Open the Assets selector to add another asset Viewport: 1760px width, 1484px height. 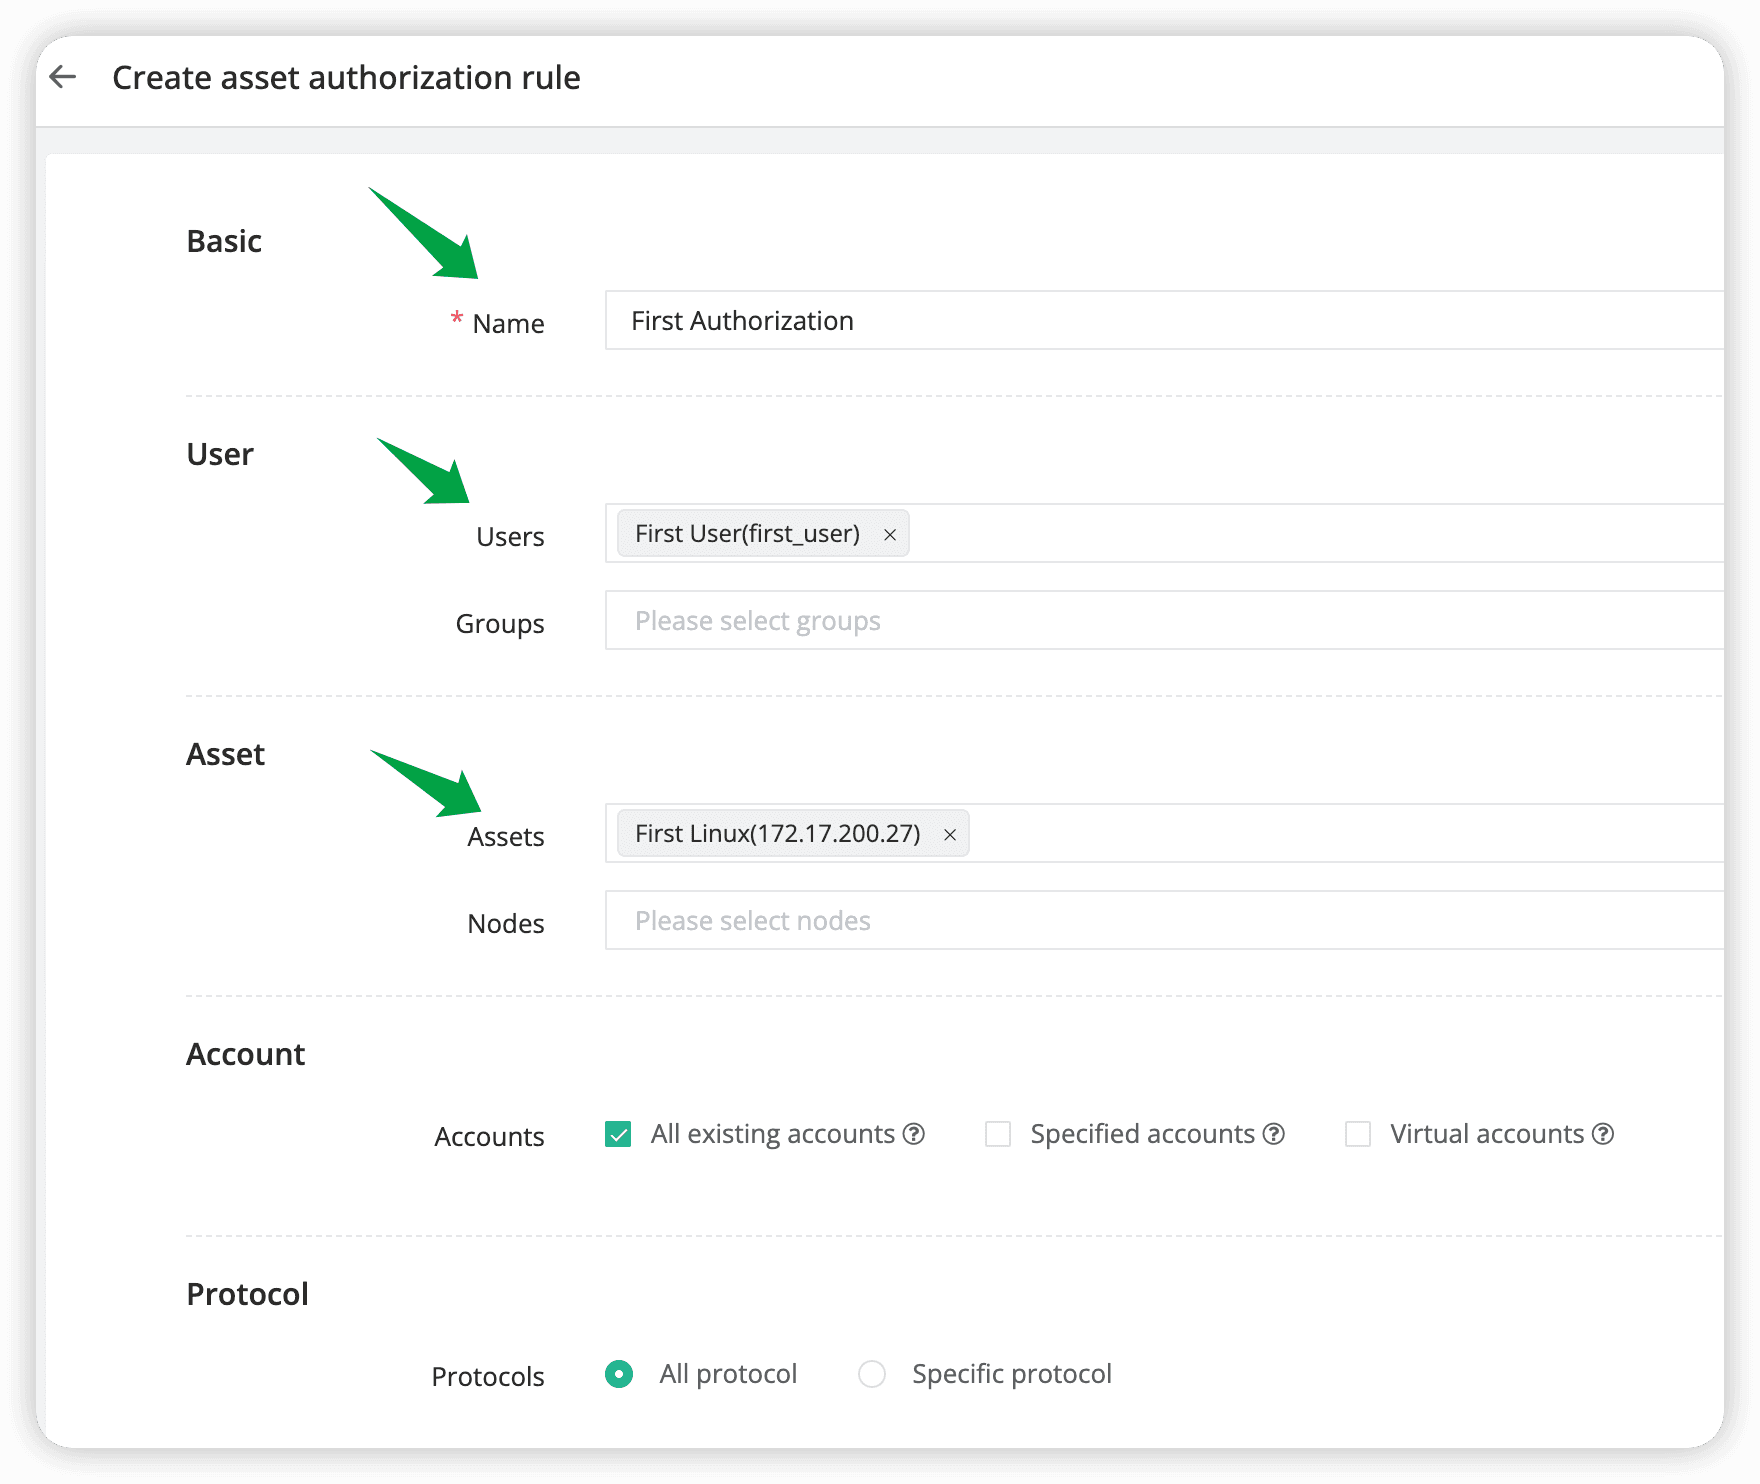[1300, 833]
